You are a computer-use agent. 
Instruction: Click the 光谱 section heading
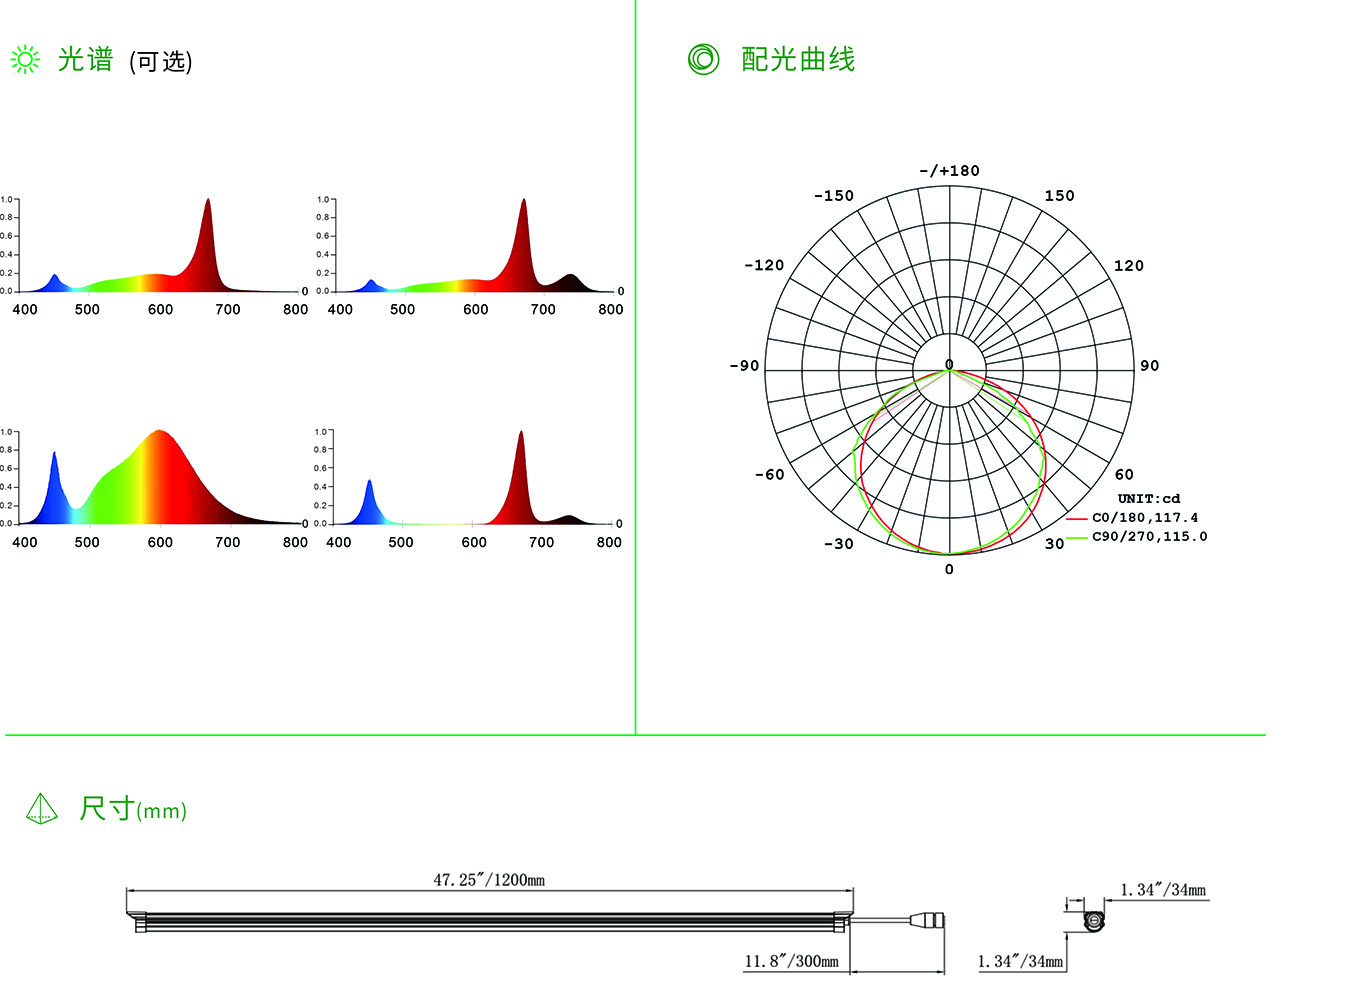click(85, 60)
